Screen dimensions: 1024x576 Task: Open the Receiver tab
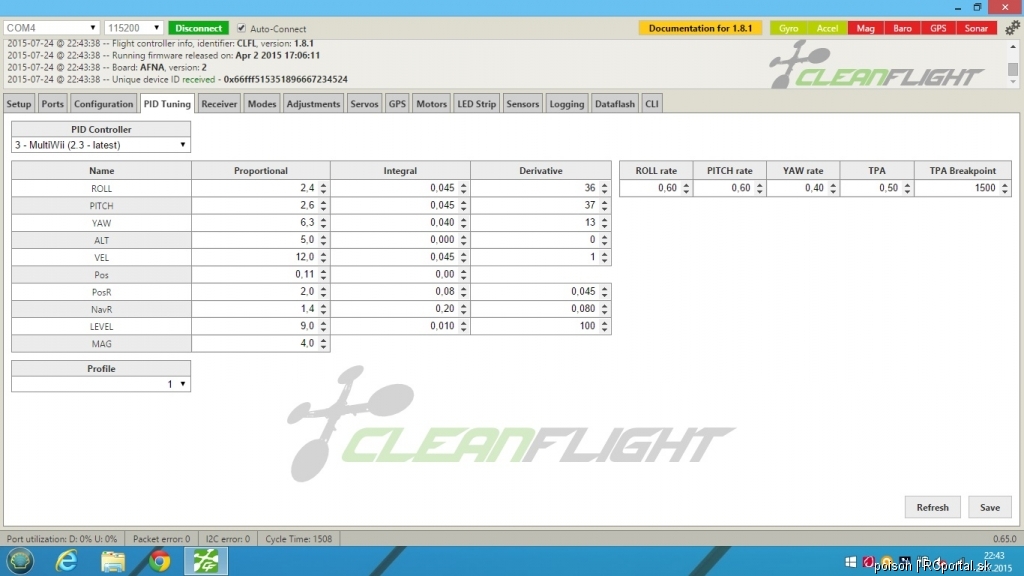(x=219, y=104)
